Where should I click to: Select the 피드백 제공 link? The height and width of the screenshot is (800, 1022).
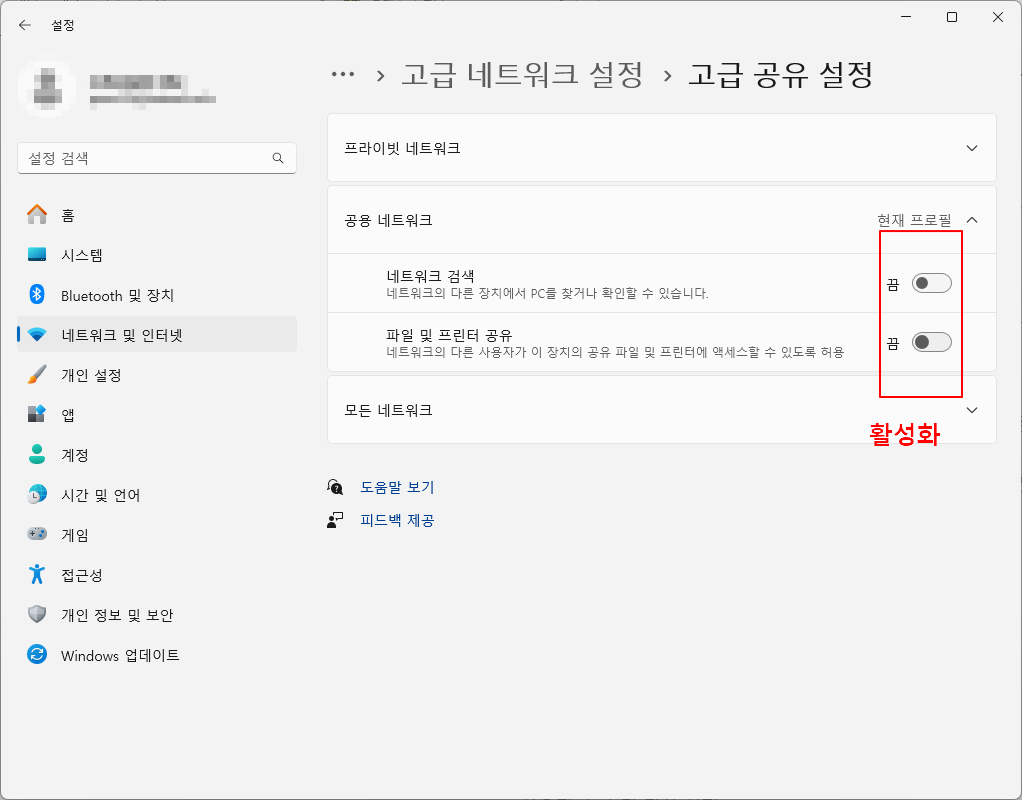398,520
